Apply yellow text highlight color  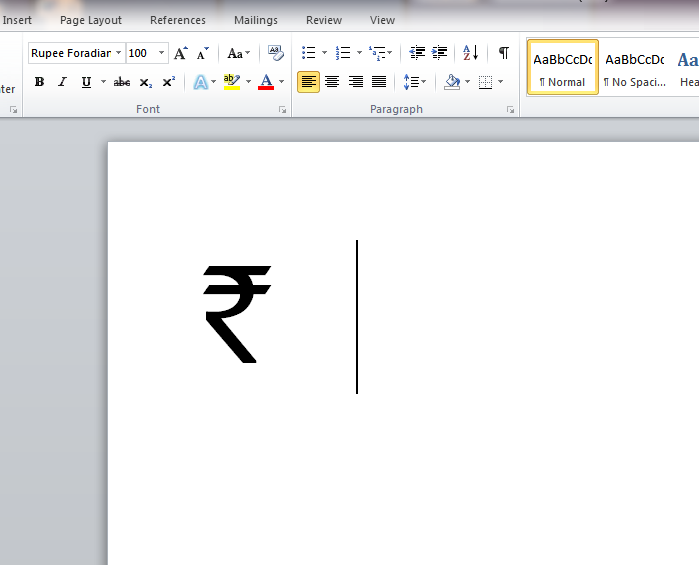click(232, 82)
